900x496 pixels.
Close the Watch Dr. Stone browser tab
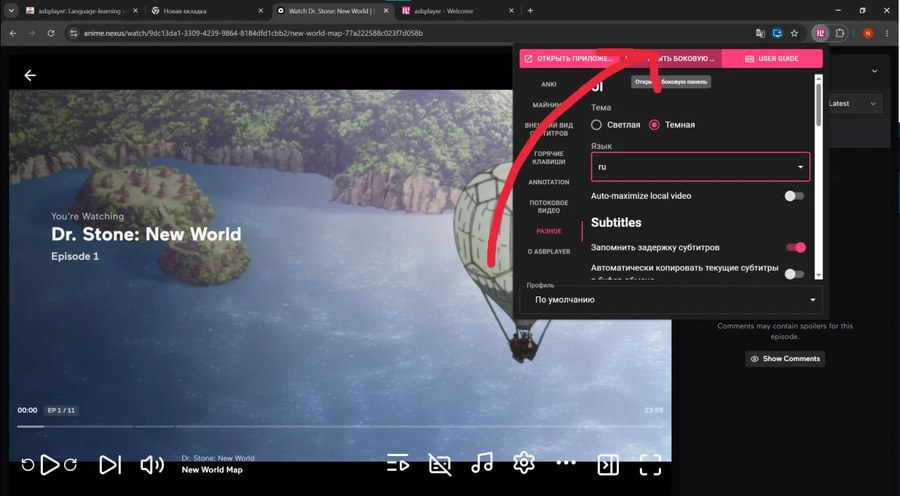386,10
